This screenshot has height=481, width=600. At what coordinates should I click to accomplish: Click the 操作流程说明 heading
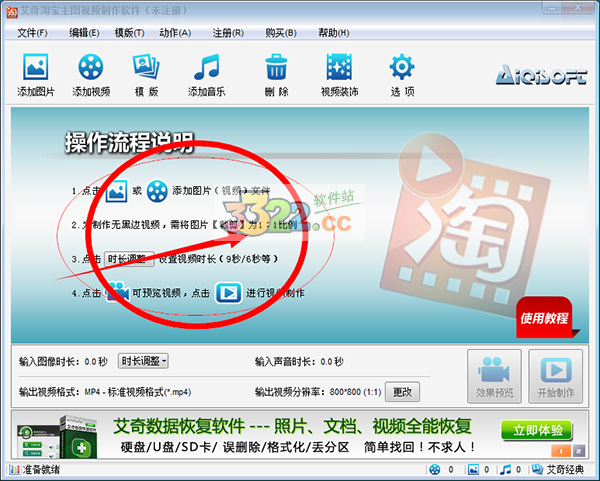(129, 142)
